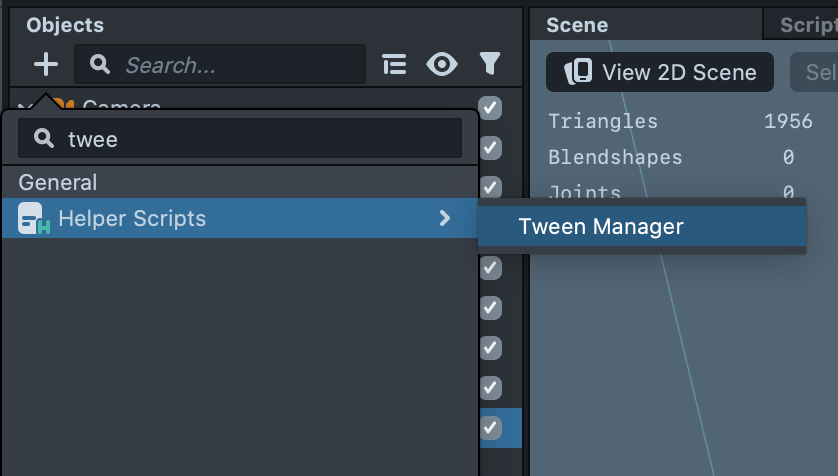
Task: Toggle the checkbox on the highlighted blue row
Action: click(490, 427)
